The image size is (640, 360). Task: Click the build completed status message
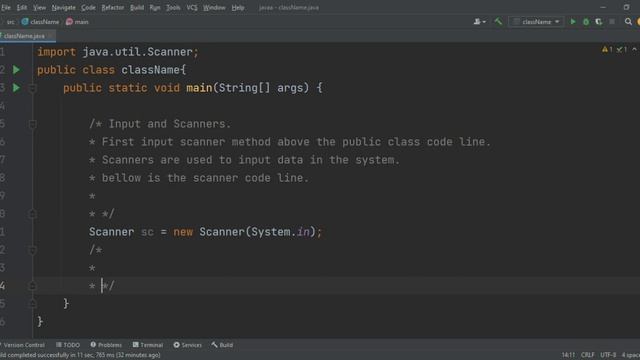80,355
